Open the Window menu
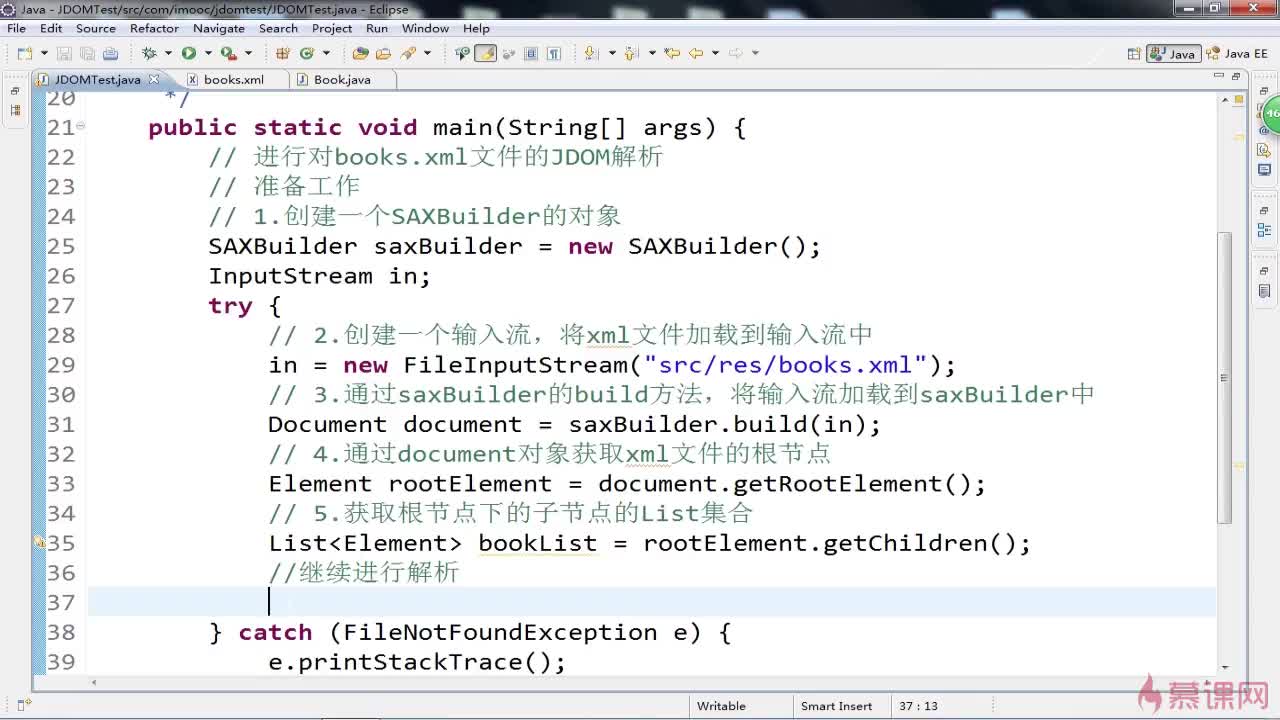This screenshot has width=1280, height=720. (425, 28)
